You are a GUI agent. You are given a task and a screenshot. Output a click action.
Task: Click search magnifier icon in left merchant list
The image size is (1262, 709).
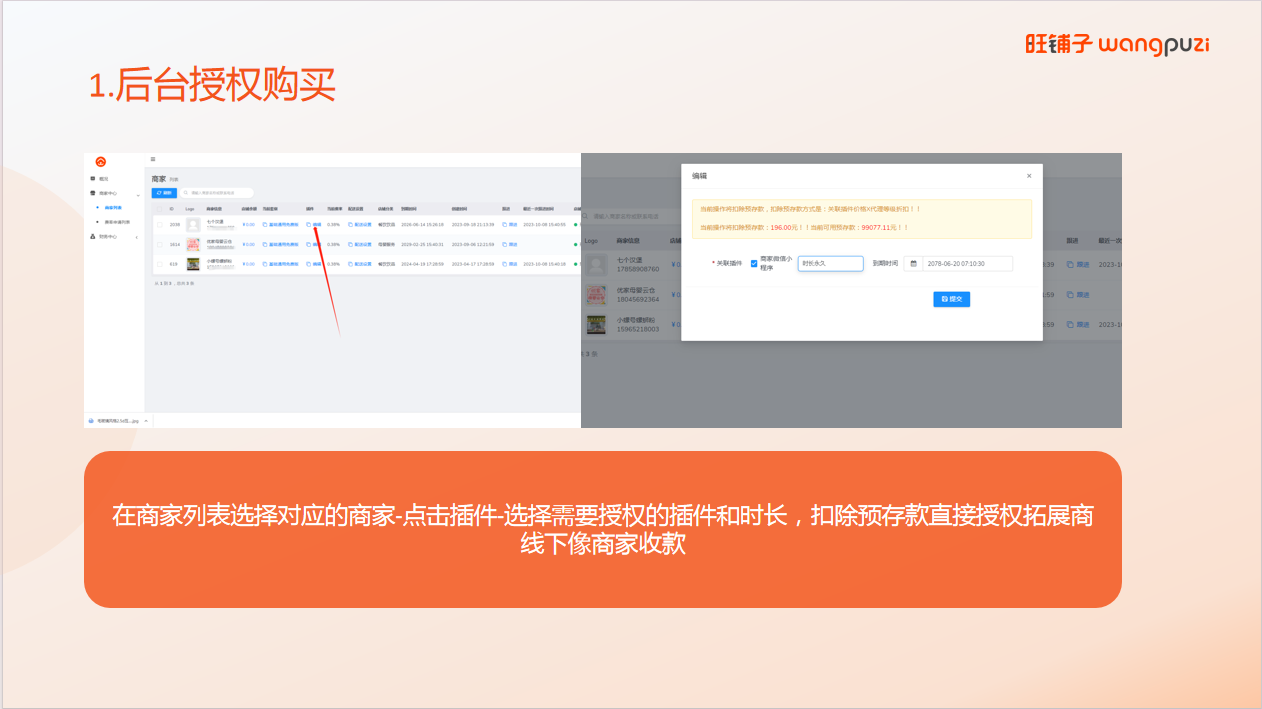pyautogui.click(x=186, y=193)
